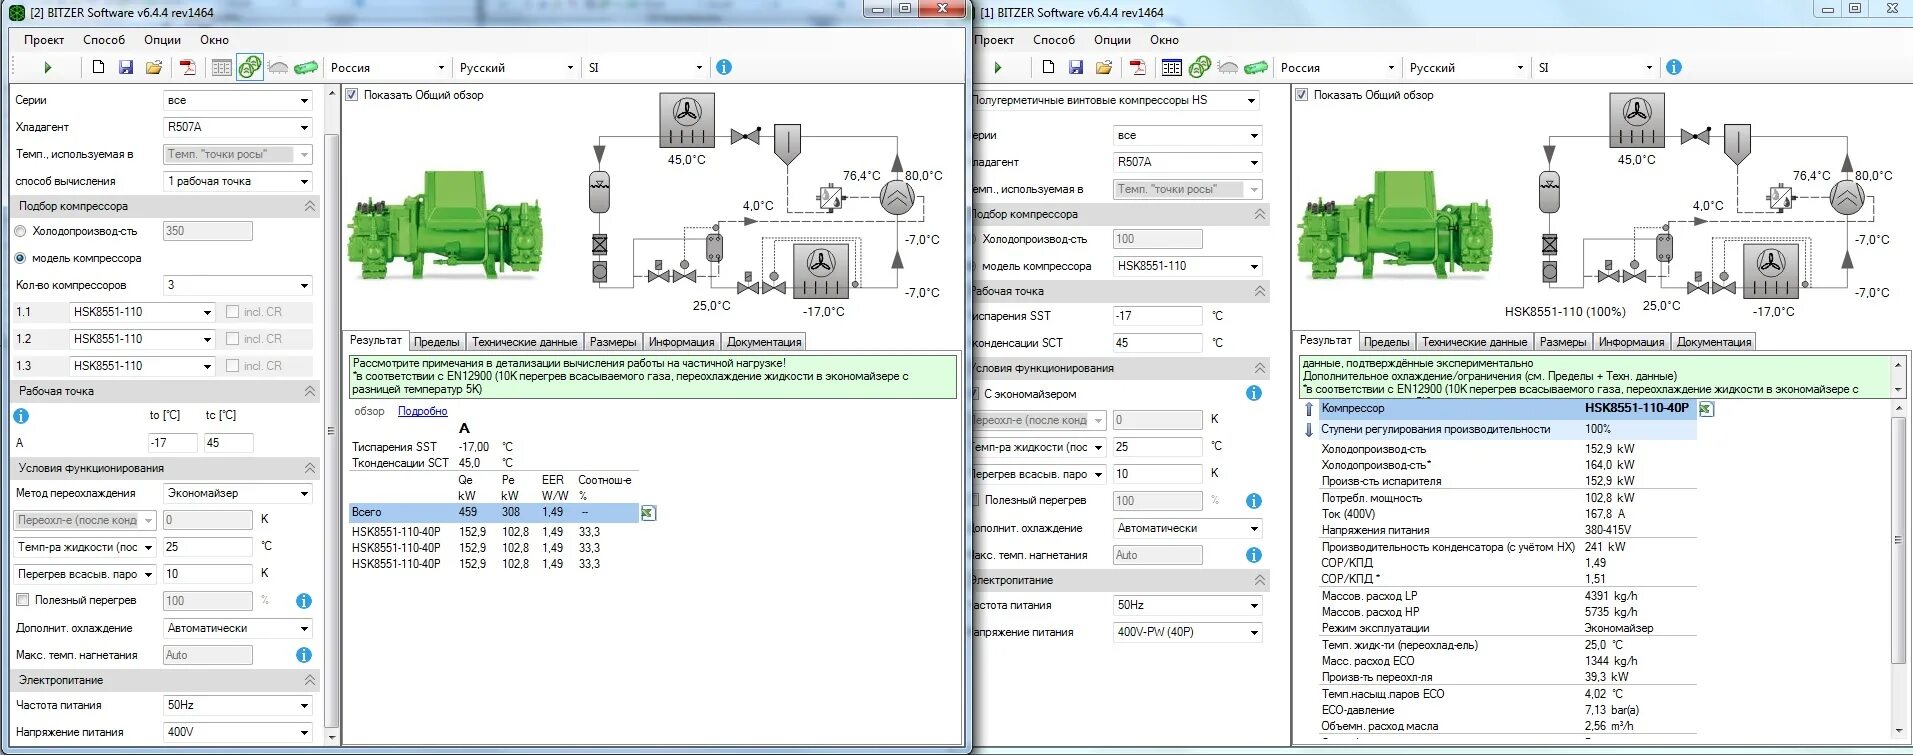Run calculation play icon in right window
This screenshot has width=1913, height=755.
[997, 67]
